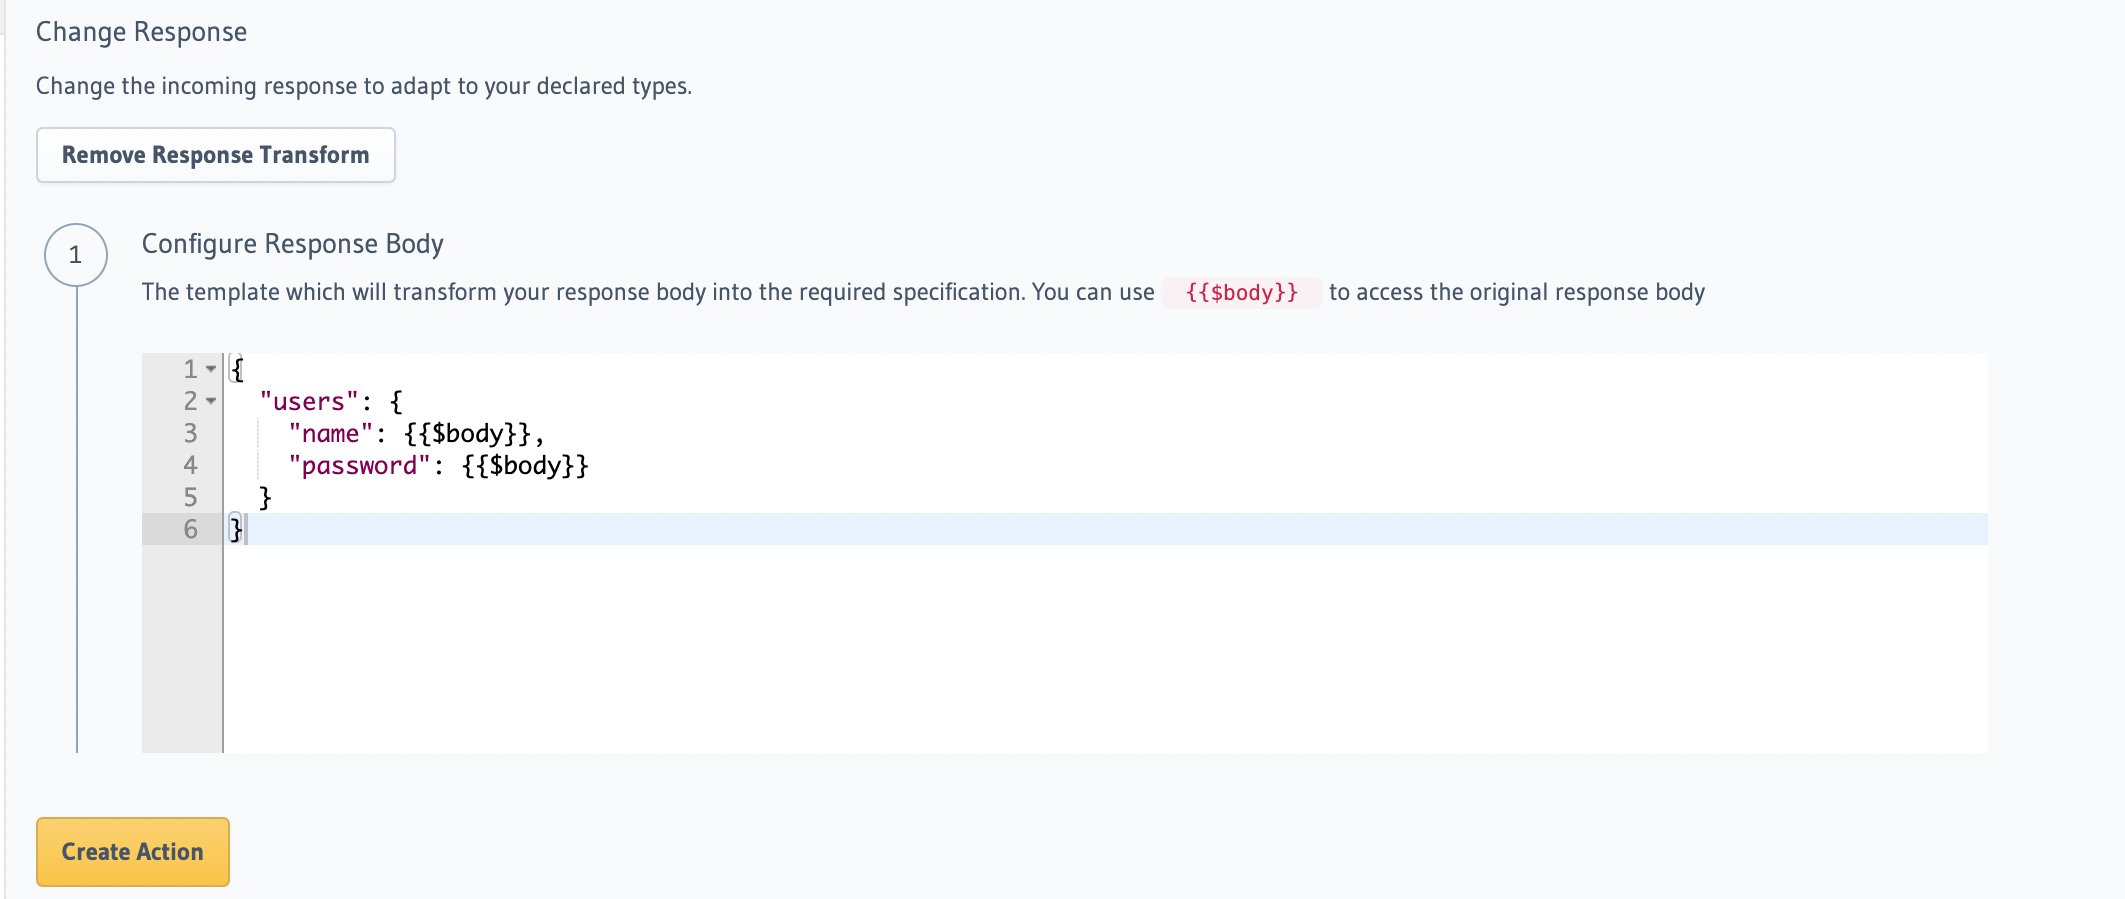The width and height of the screenshot is (2125, 899).
Task: Click the Change Response section title
Action: pos(141,32)
